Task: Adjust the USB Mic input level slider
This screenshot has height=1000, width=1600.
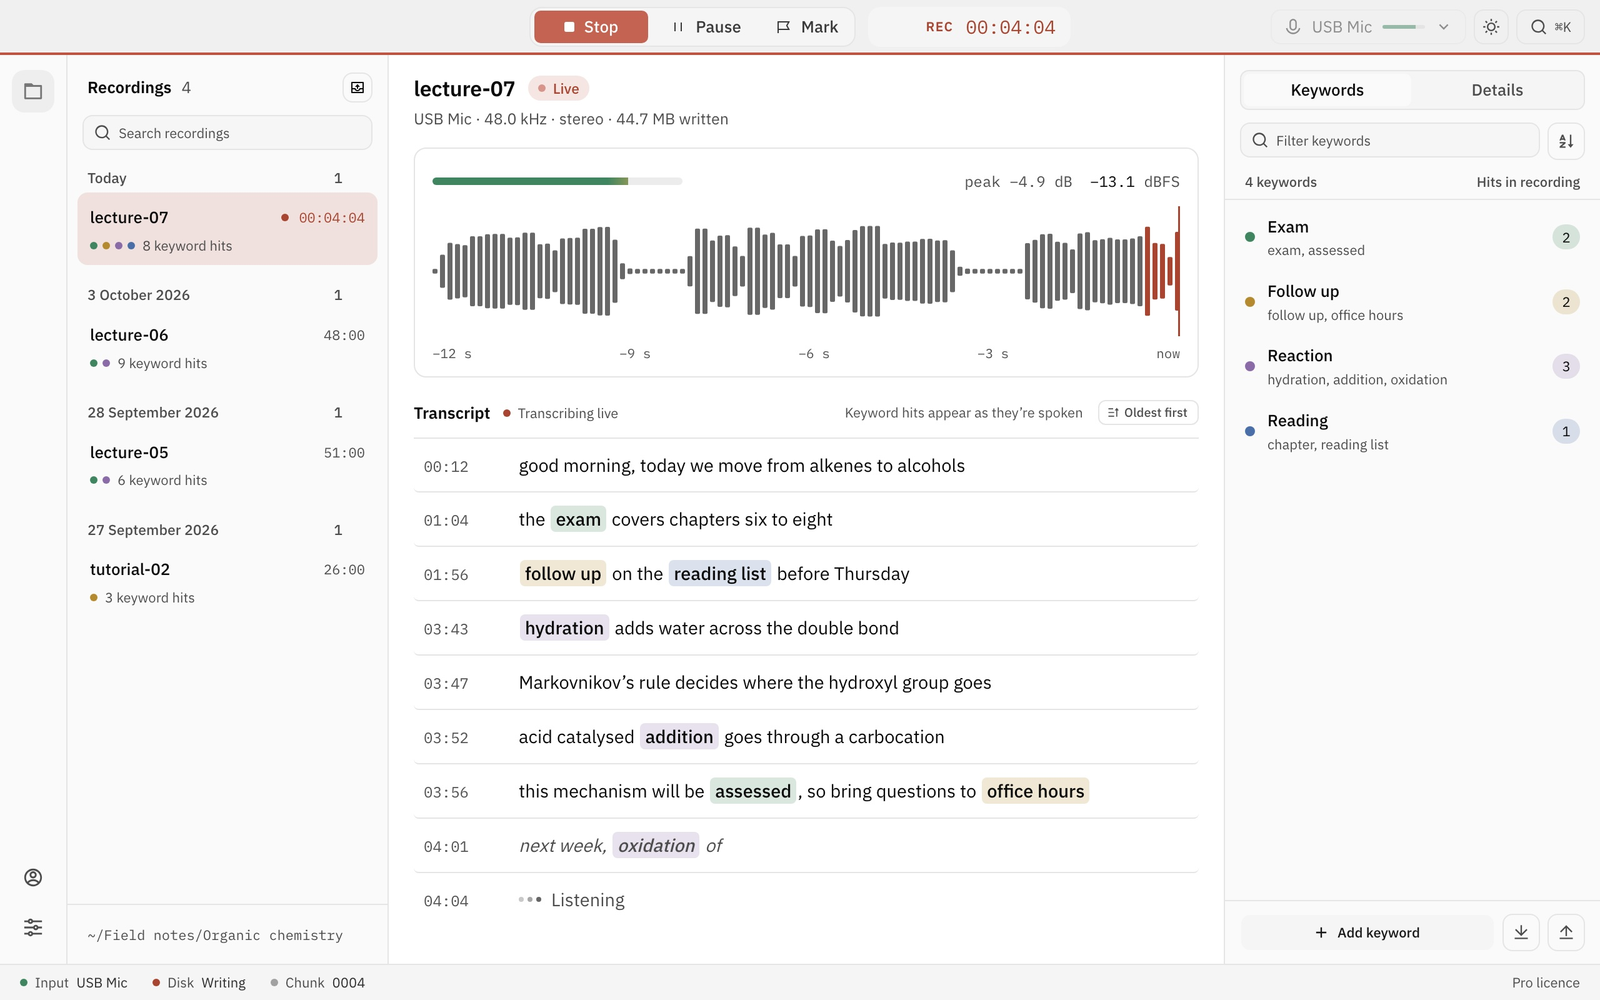Action: (x=1404, y=27)
